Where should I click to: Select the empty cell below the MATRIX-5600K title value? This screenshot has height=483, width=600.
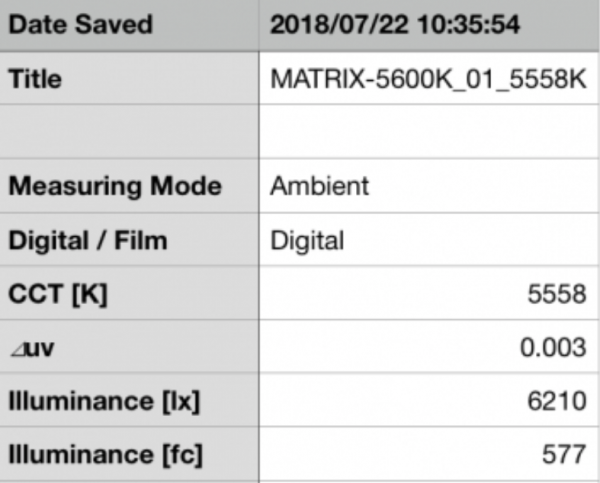(x=429, y=132)
